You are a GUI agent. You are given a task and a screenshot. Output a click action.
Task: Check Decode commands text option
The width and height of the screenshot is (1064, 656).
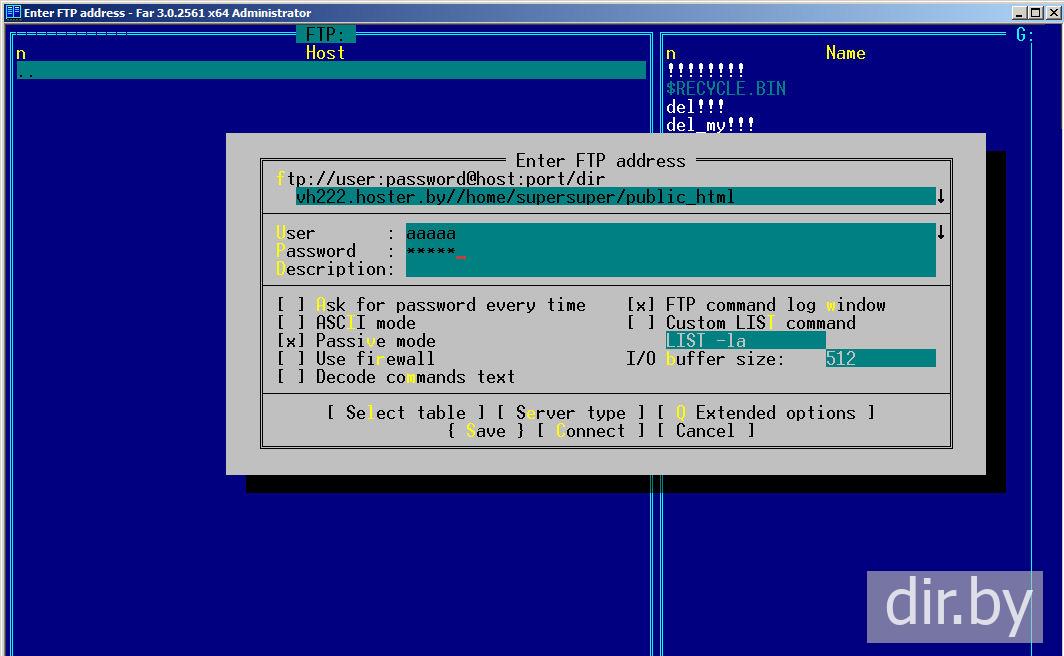click(291, 377)
